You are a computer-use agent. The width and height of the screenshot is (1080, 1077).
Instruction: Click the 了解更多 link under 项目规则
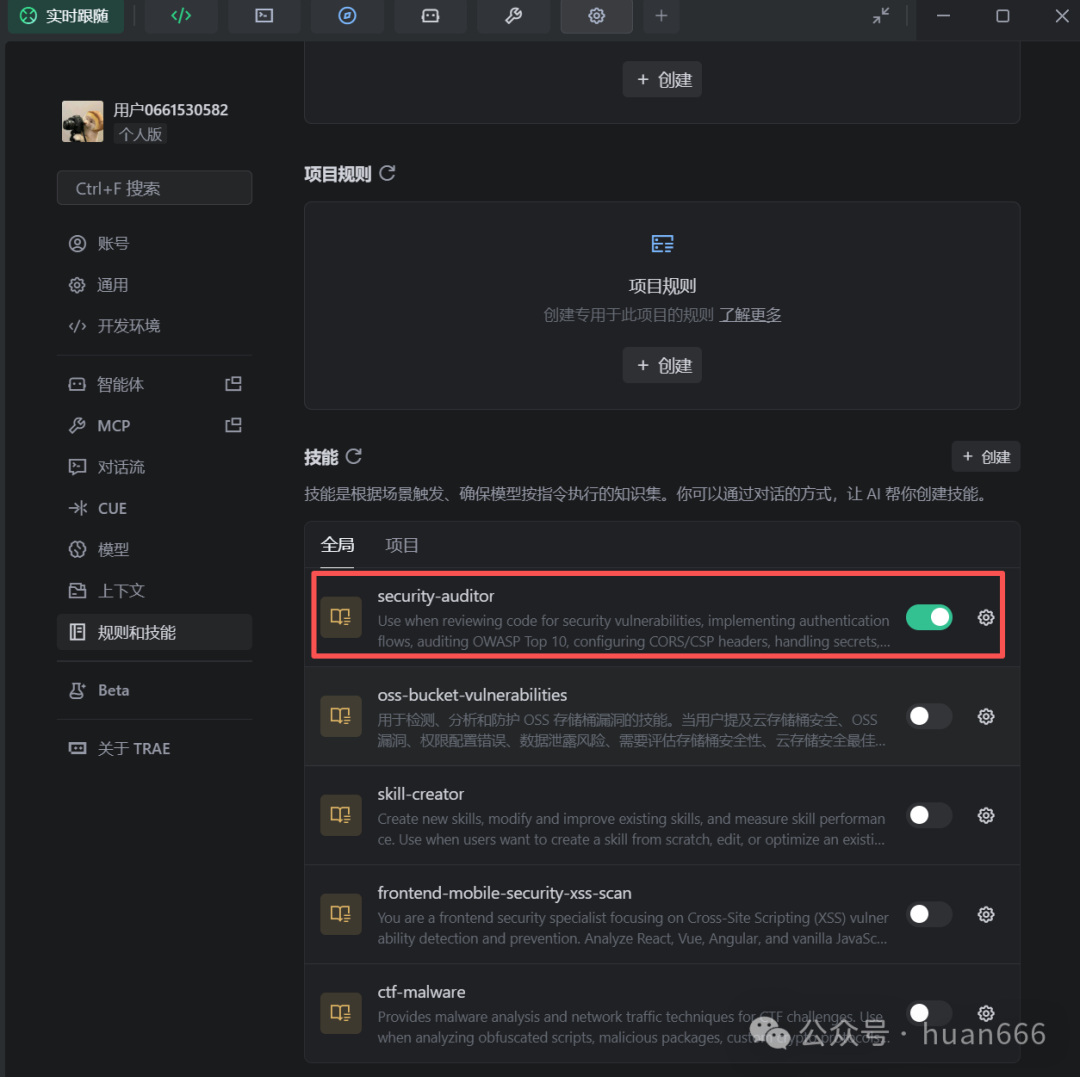click(x=750, y=314)
